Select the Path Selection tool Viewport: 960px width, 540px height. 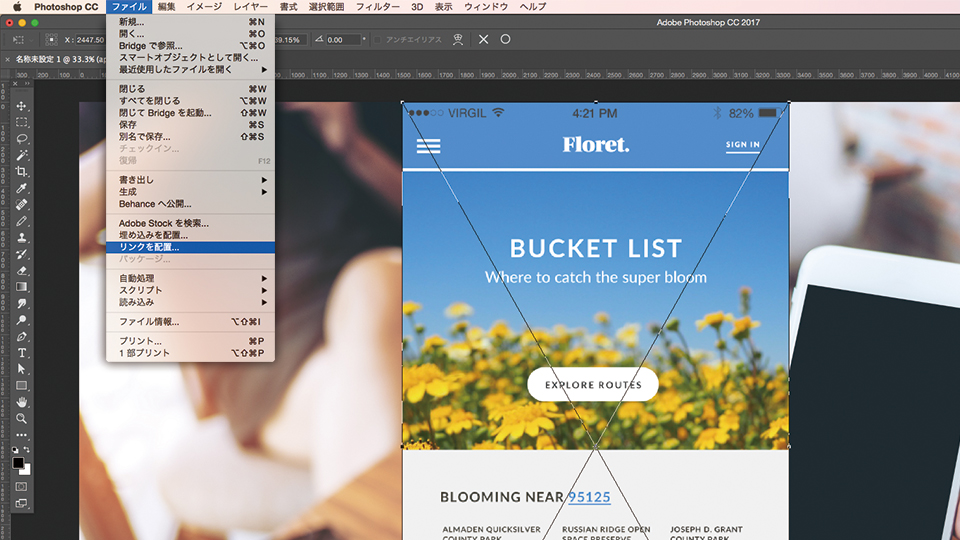(x=21, y=369)
